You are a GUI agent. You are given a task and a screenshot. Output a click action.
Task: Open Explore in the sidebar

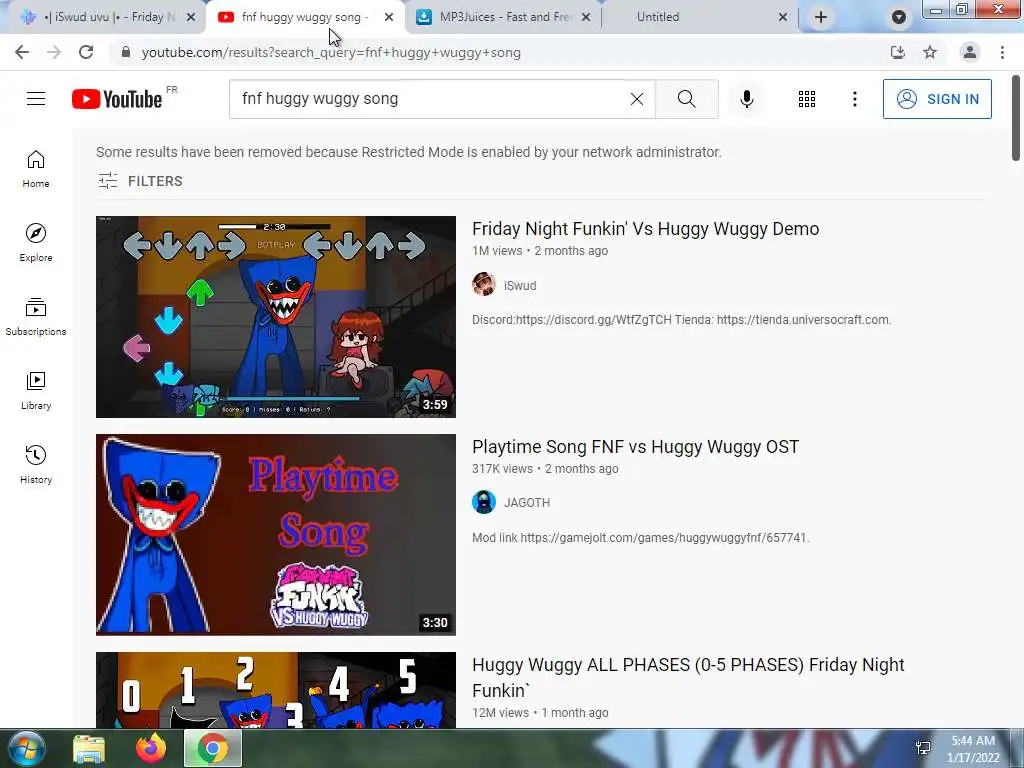[36, 242]
